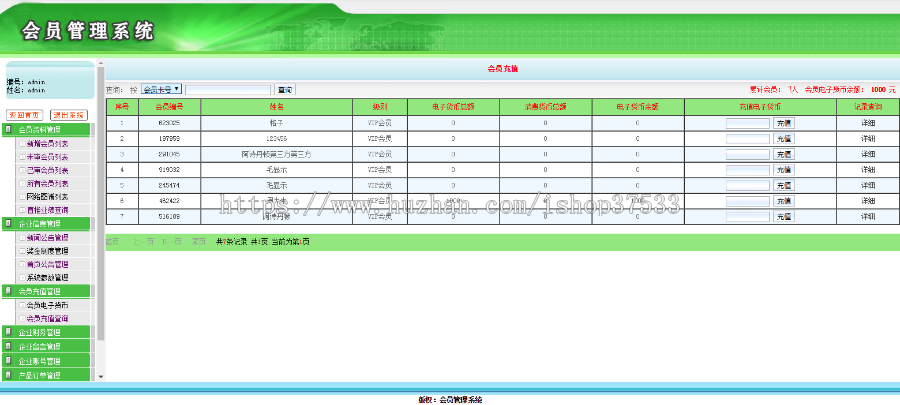Open 奖金制度管理 in the sidebar
Screen dimensions: 900x405
coord(48,251)
